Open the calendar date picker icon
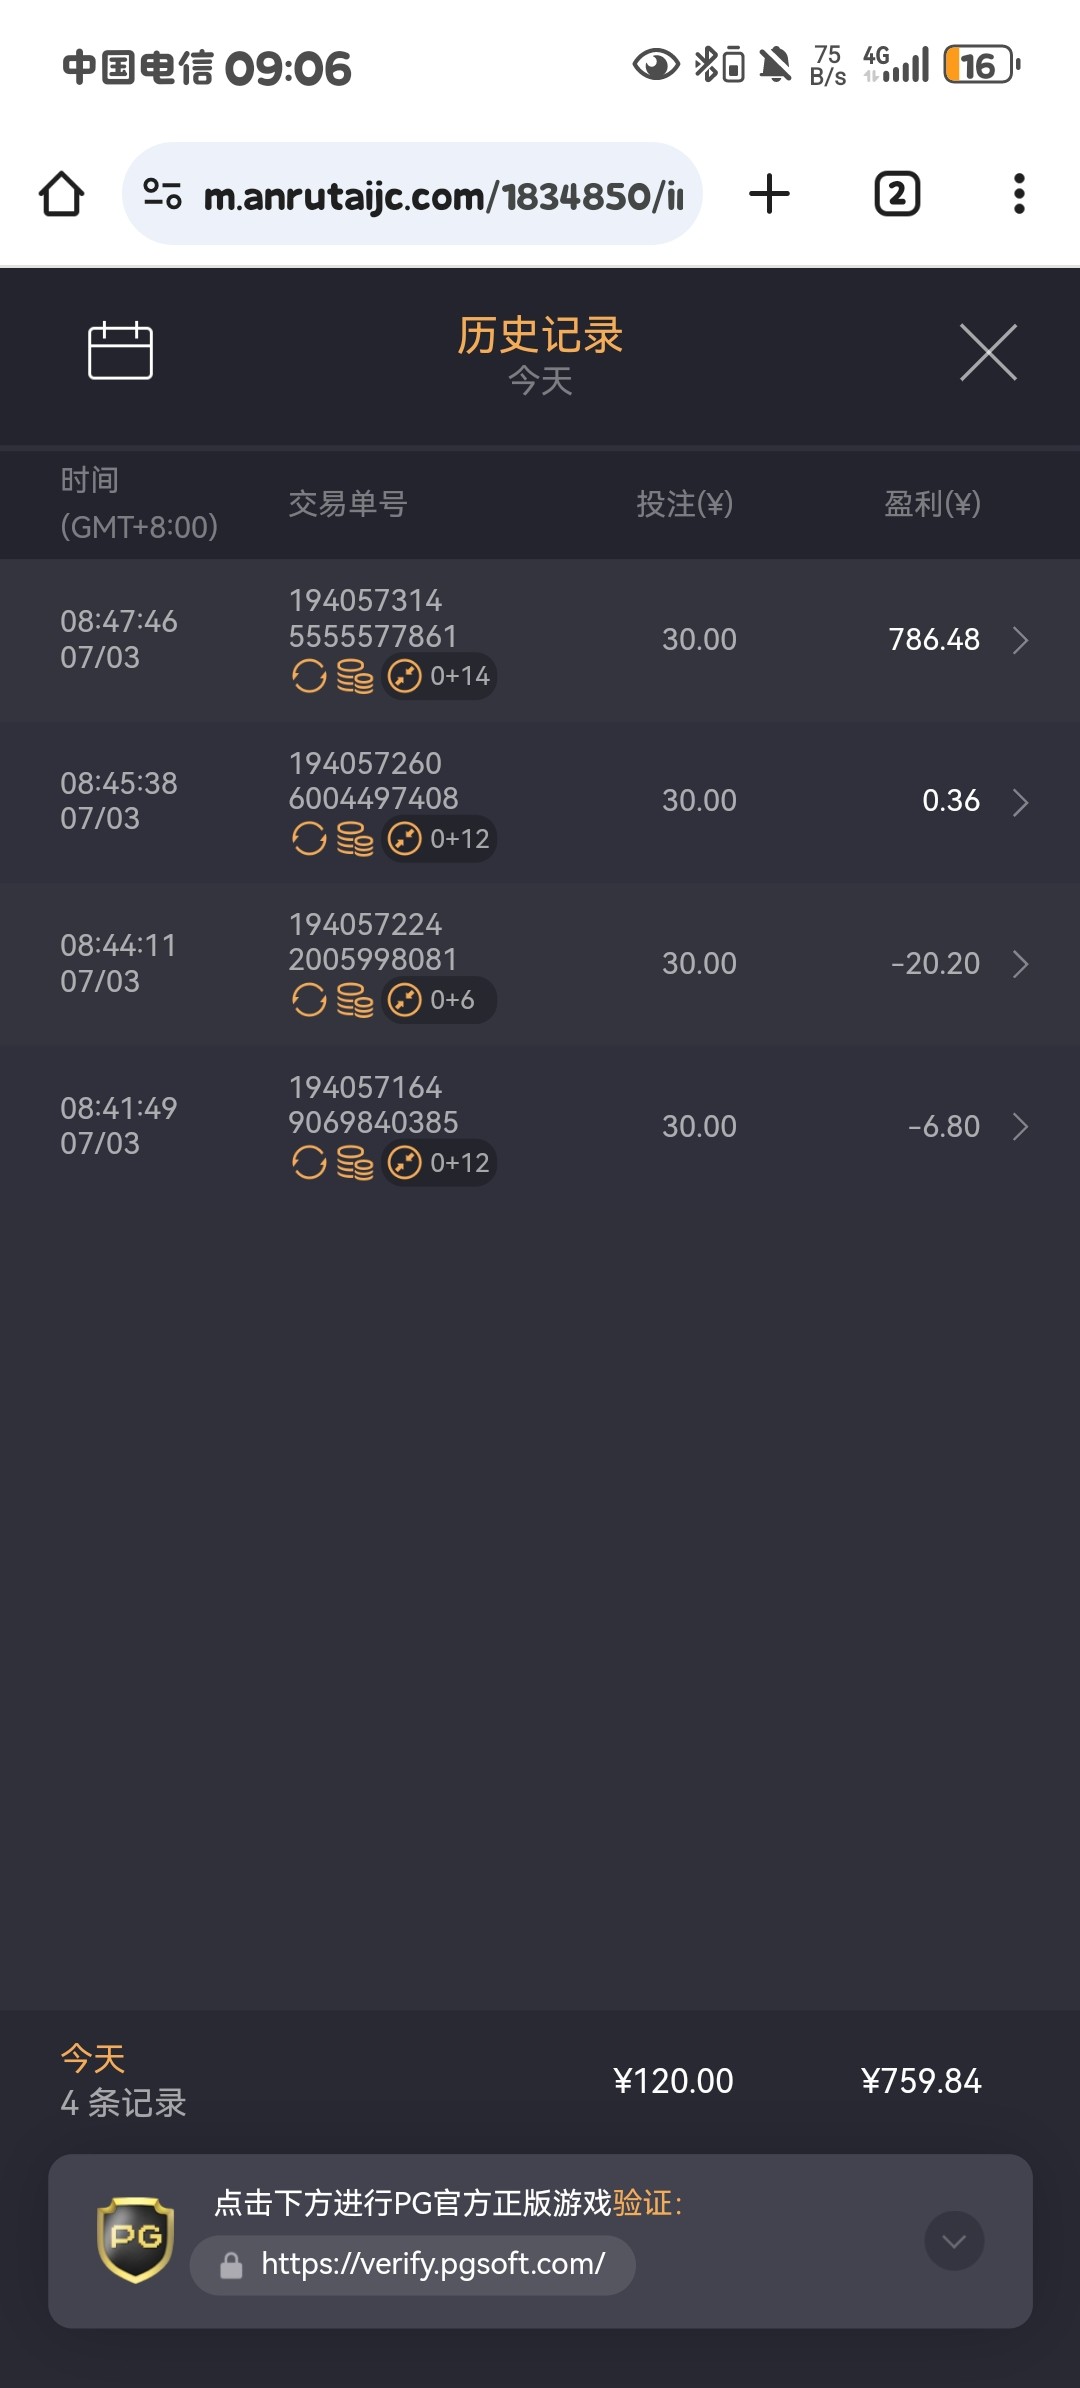 pyautogui.click(x=120, y=351)
